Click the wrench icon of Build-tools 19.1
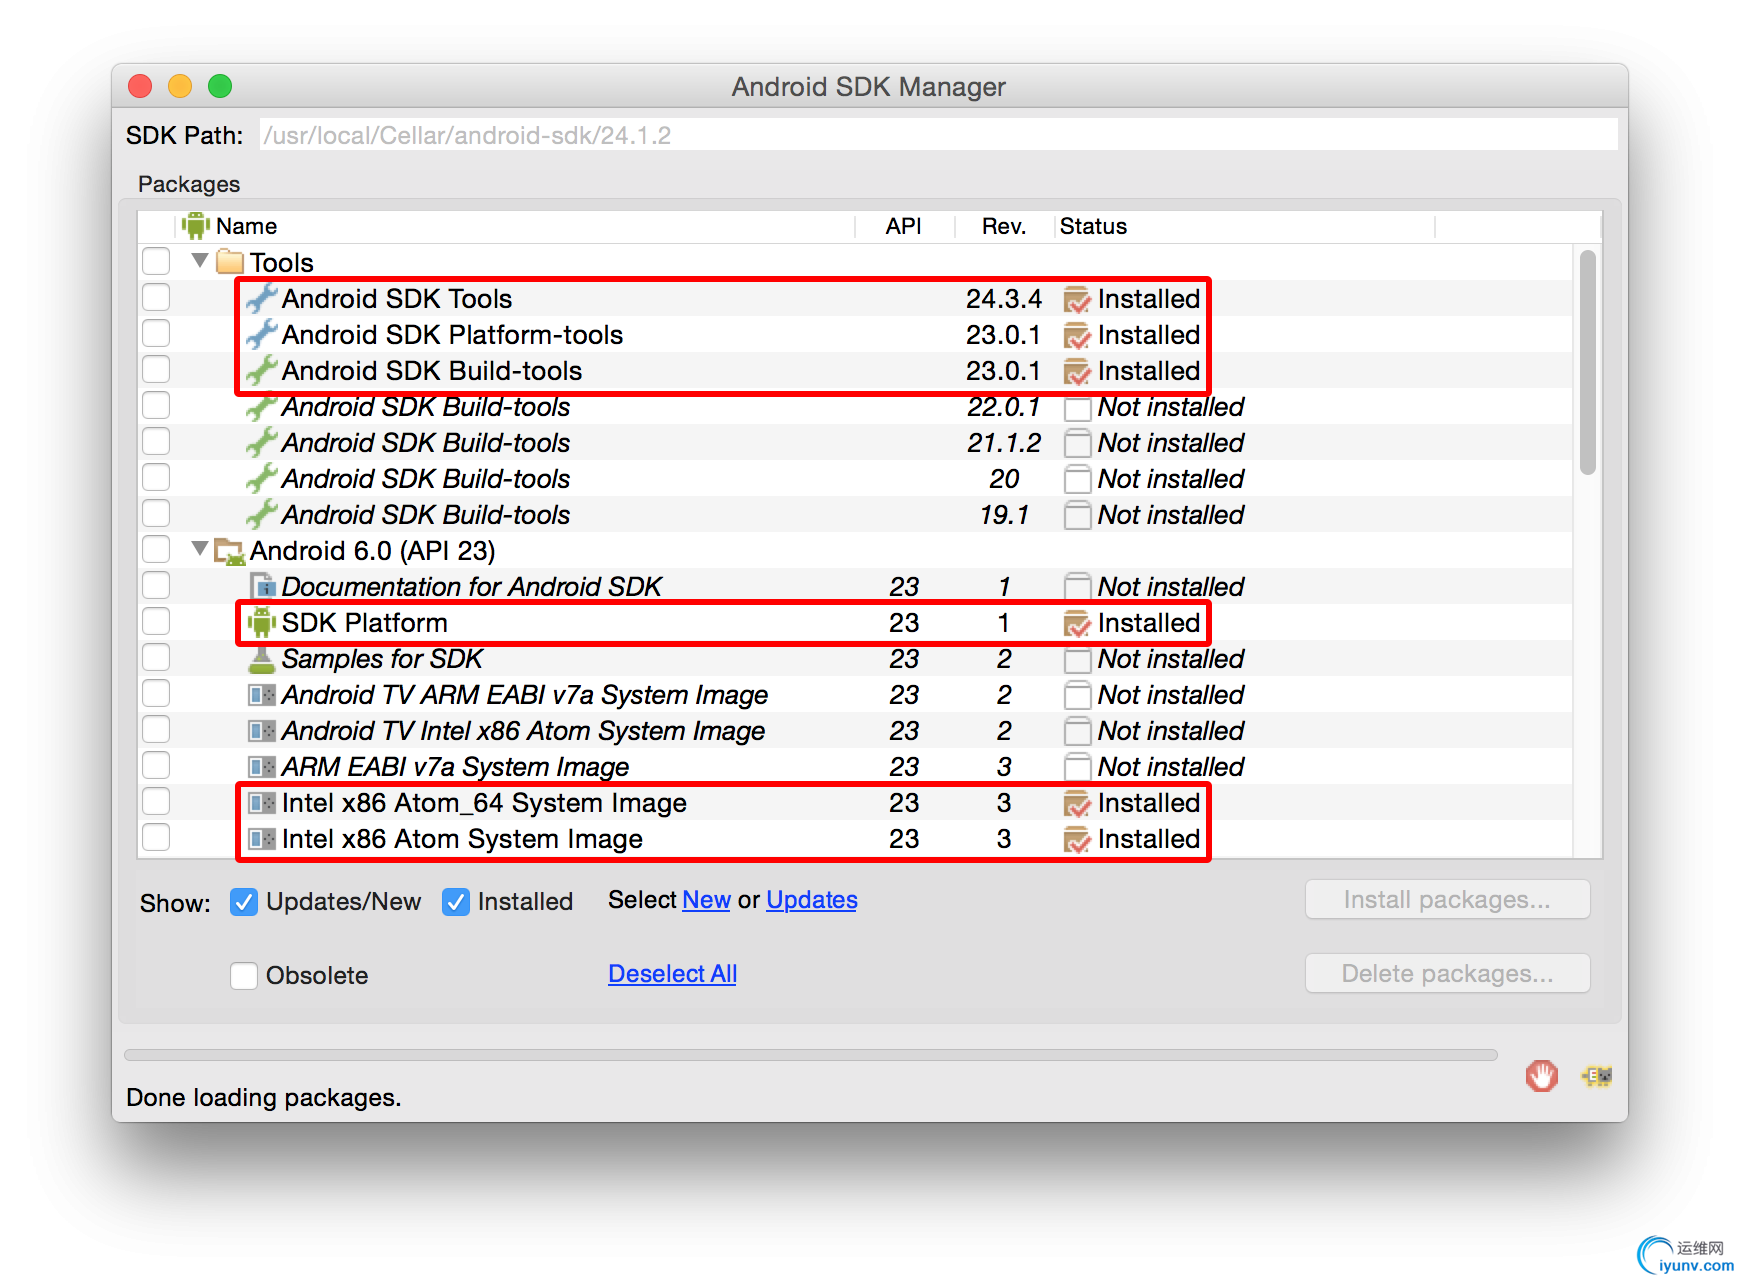 pyautogui.click(x=262, y=514)
